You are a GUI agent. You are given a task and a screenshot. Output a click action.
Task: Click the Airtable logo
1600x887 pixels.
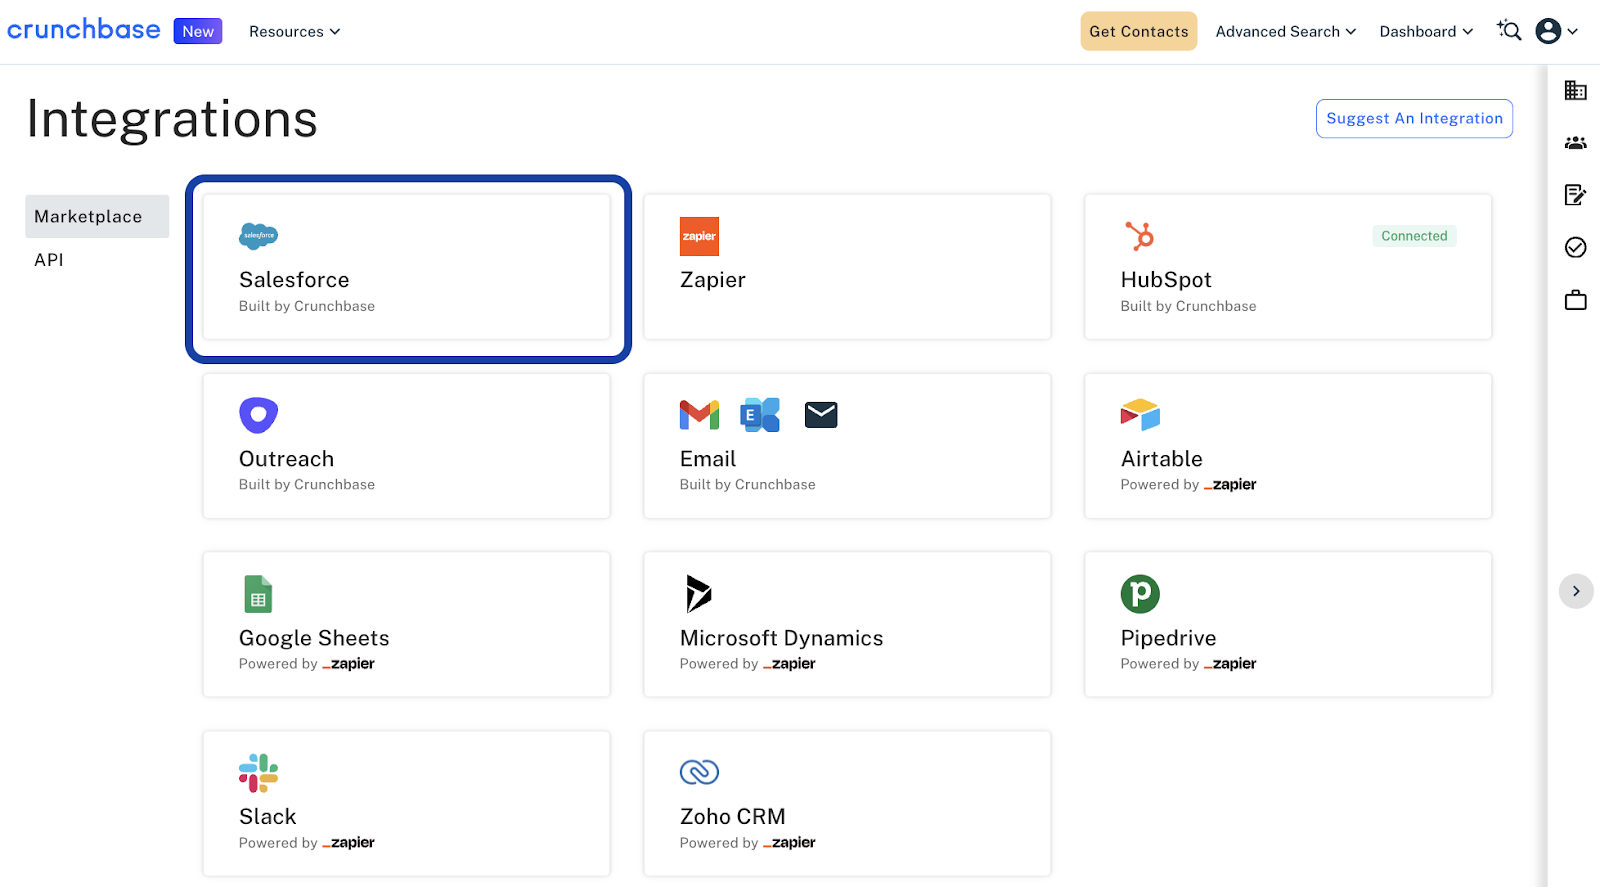[1140, 414]
